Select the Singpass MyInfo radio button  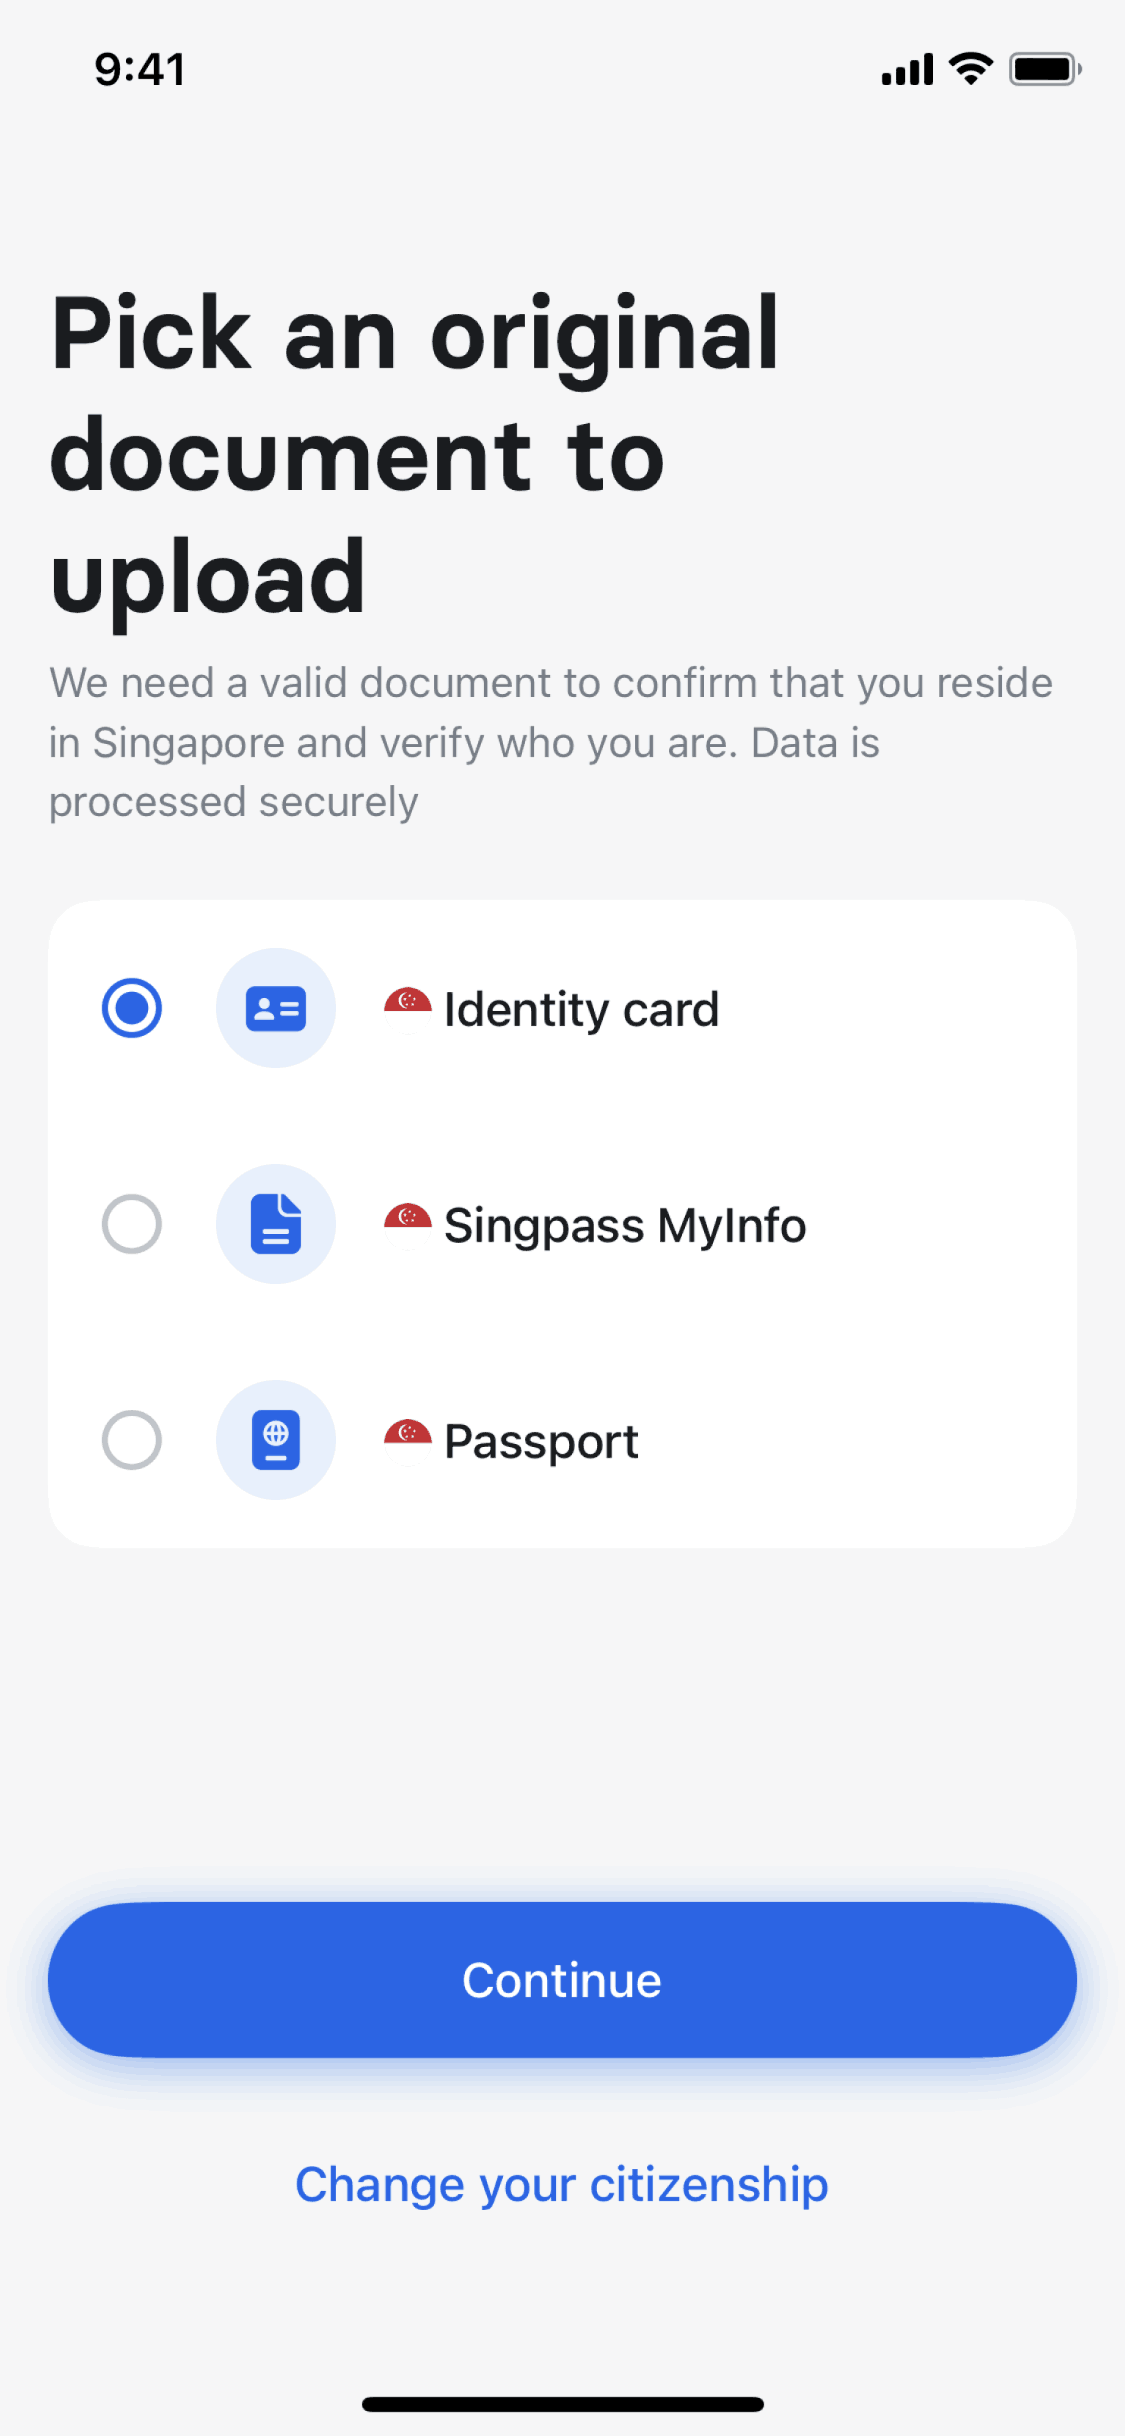click(x=132, y=1224)
